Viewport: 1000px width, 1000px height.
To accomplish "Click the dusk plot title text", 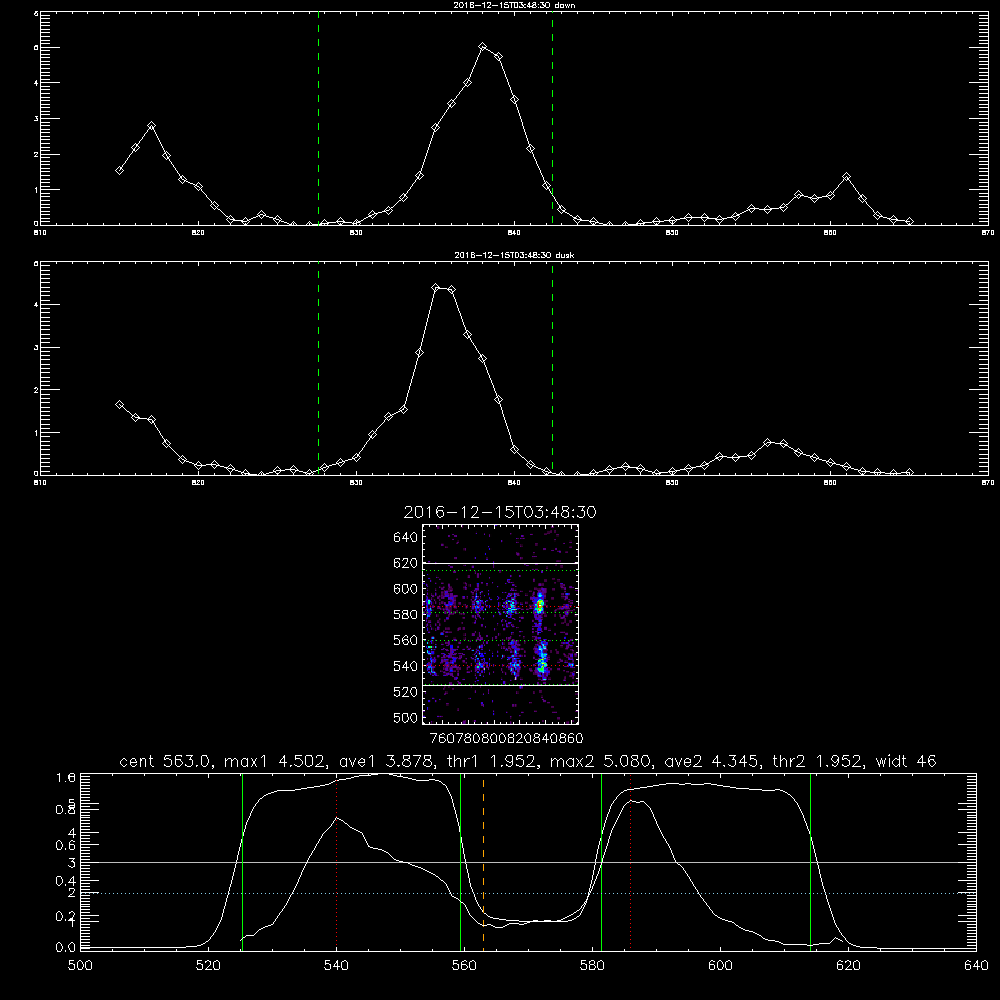I will (x=514, y=255).
